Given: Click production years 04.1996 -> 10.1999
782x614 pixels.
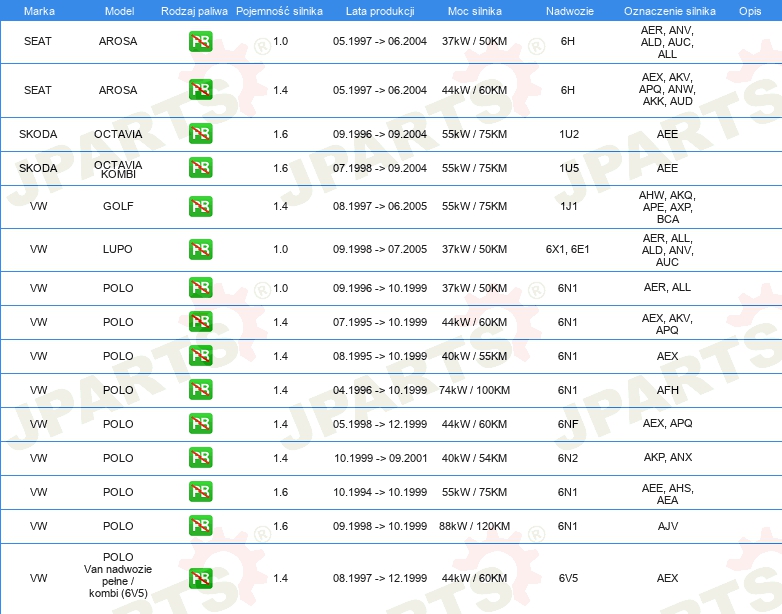Looking at the screenshot, I should pyautogui.click(x=380, y=390).
